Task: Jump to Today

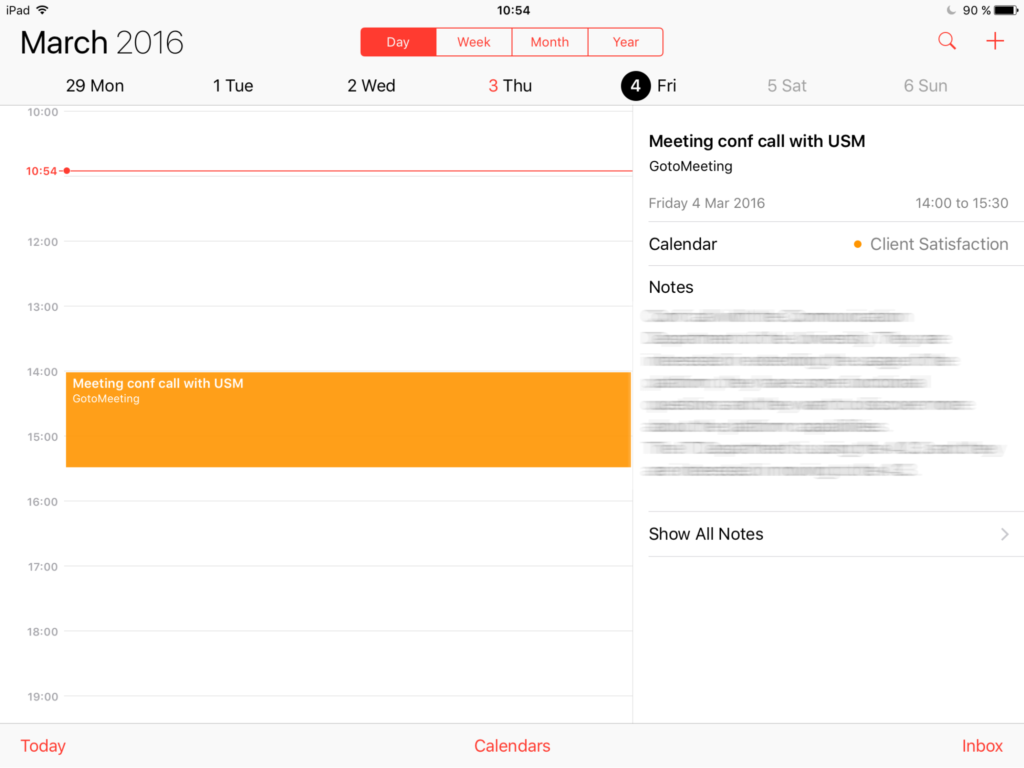Action: coord(43,746)
